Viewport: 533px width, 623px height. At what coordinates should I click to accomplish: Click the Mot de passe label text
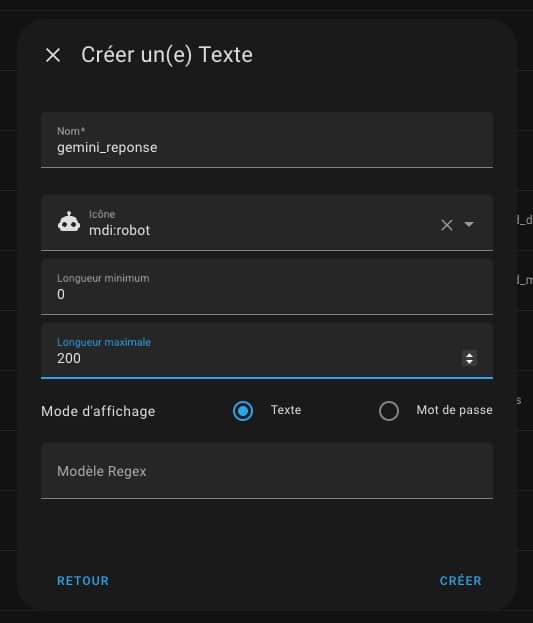click(x=454, y=410)
